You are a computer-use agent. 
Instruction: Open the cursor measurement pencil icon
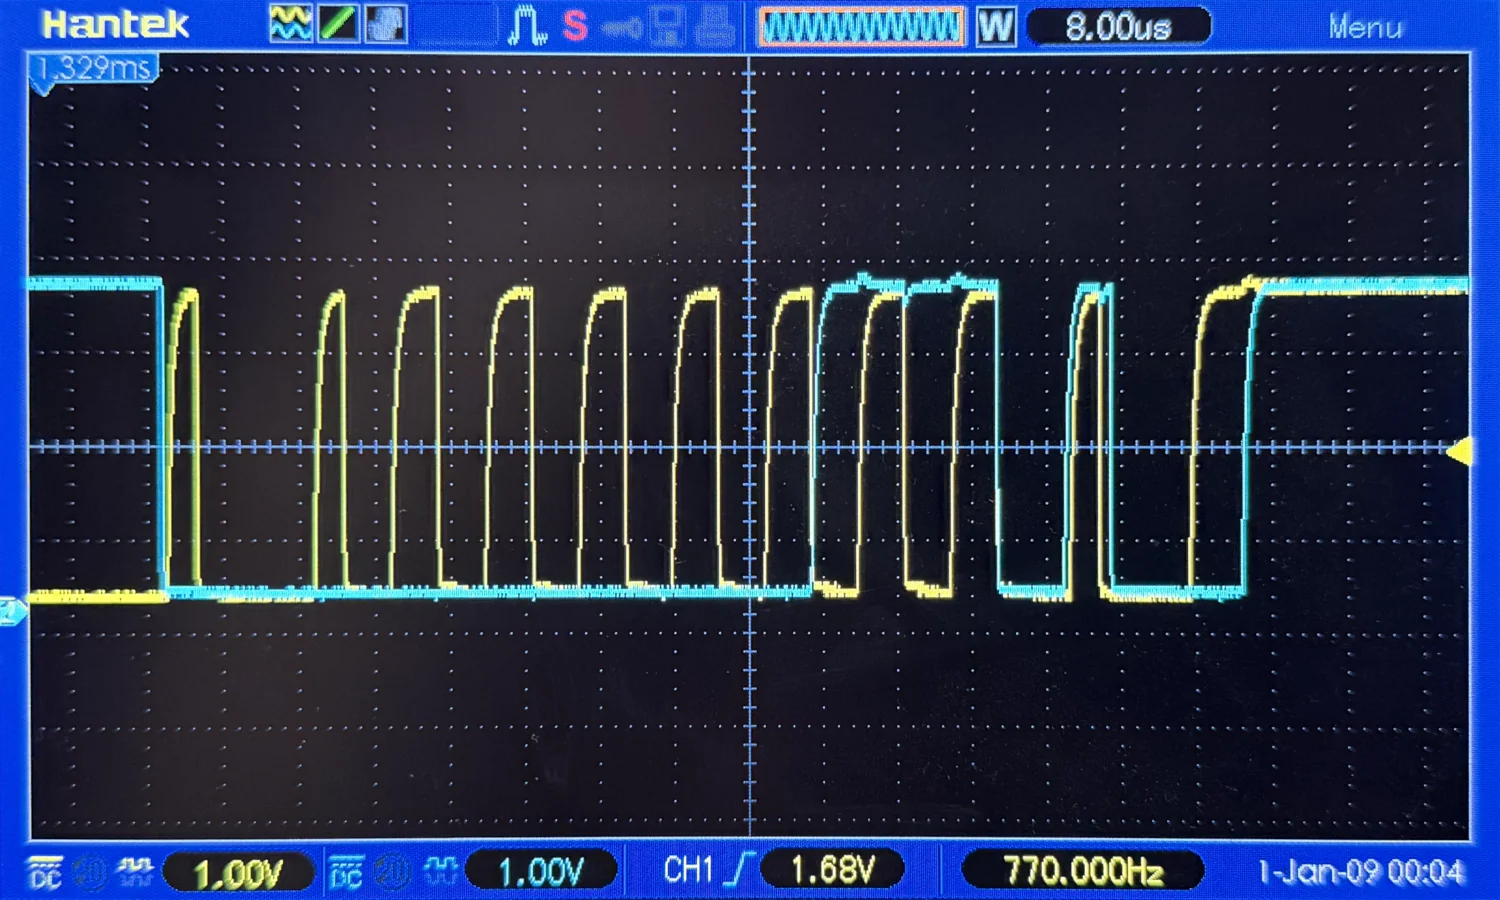337,26
